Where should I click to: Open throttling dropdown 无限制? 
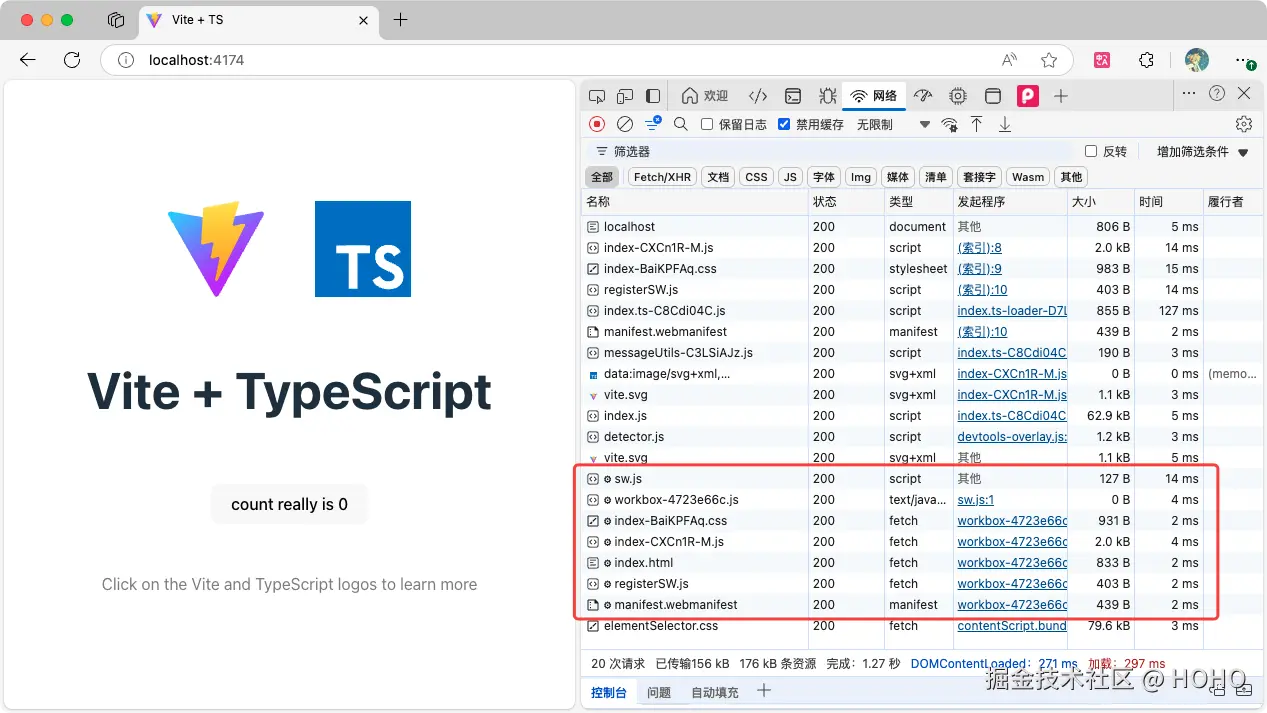point(893,124)
